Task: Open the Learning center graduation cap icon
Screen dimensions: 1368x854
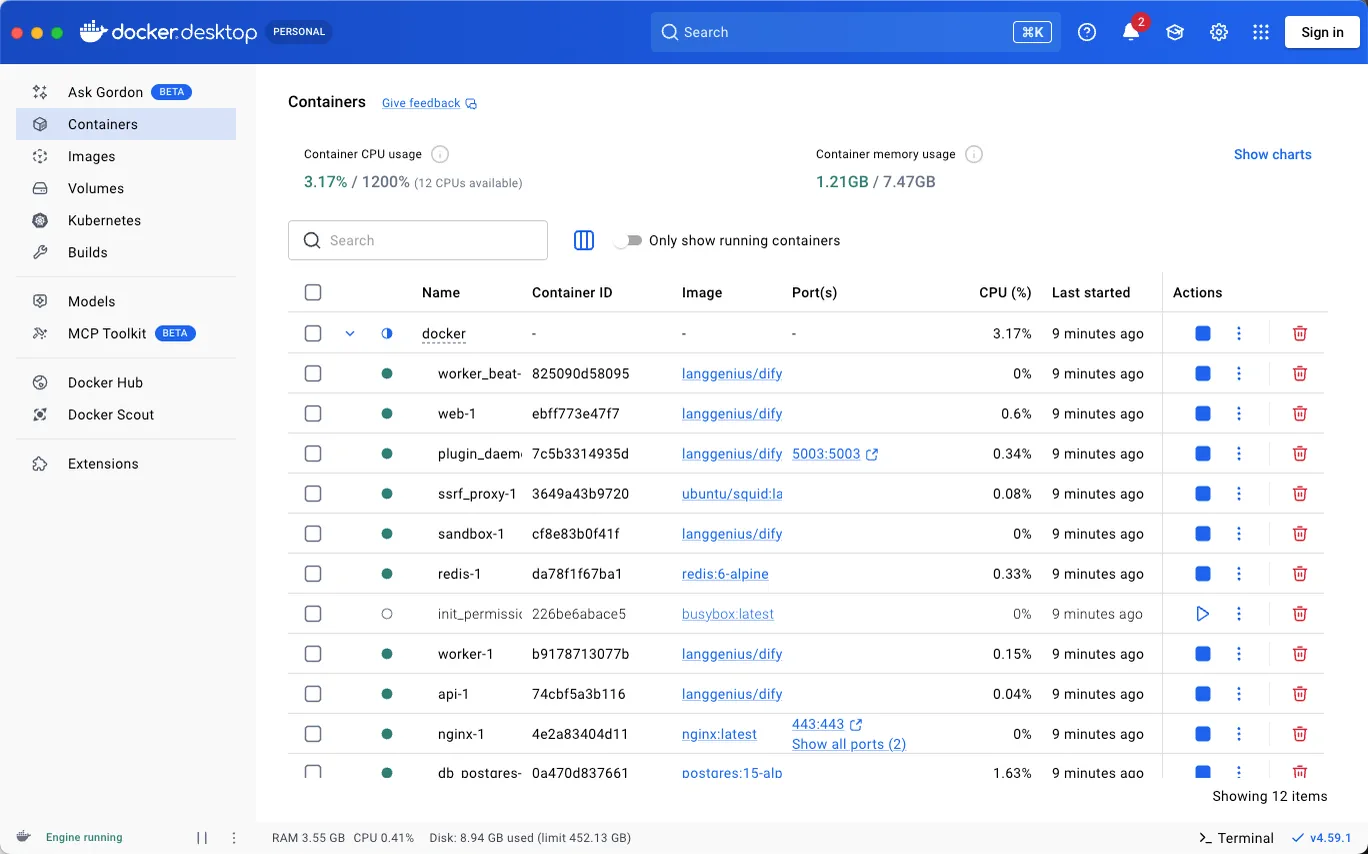Action: 1175,32
